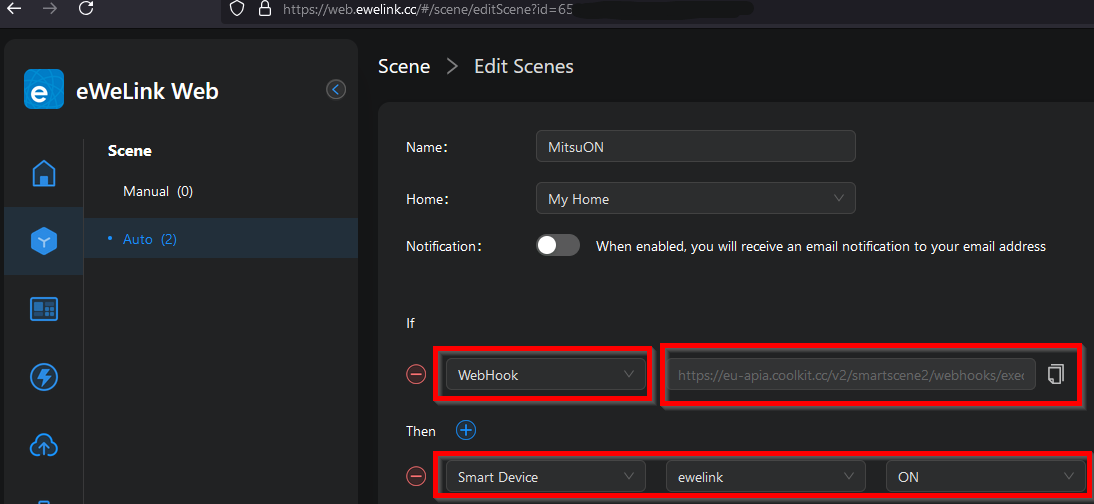The width and height of the screenshot is (1094, 504).
Task: Remove the WebHook condition with minus icon
Action: [x=416, y=374]
